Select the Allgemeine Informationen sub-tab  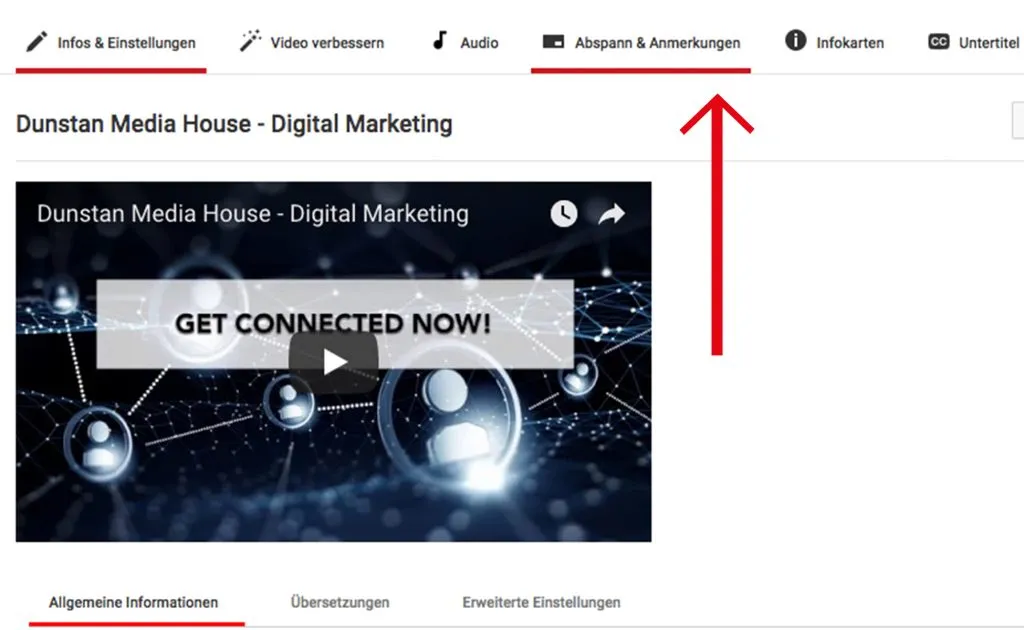click(x=134, y=603)
